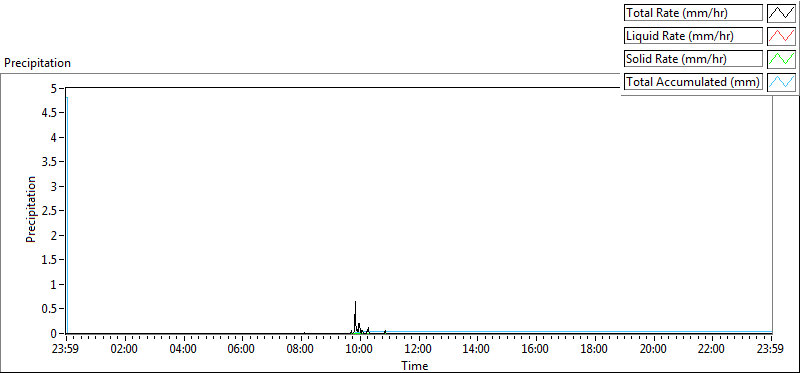
Task: Click the starting 23:59 x-axis label
Action: point(66,350)
